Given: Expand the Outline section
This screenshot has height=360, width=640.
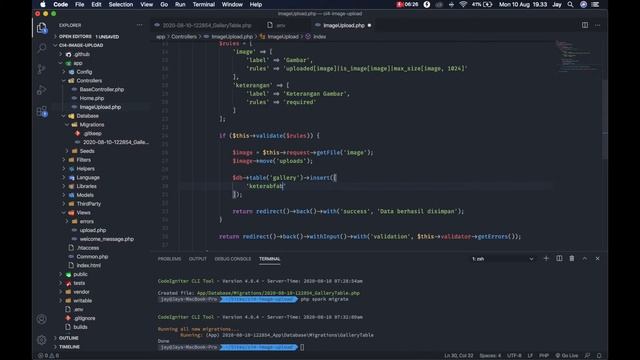Looking at the screenshot, I should (x=69, y=338).
